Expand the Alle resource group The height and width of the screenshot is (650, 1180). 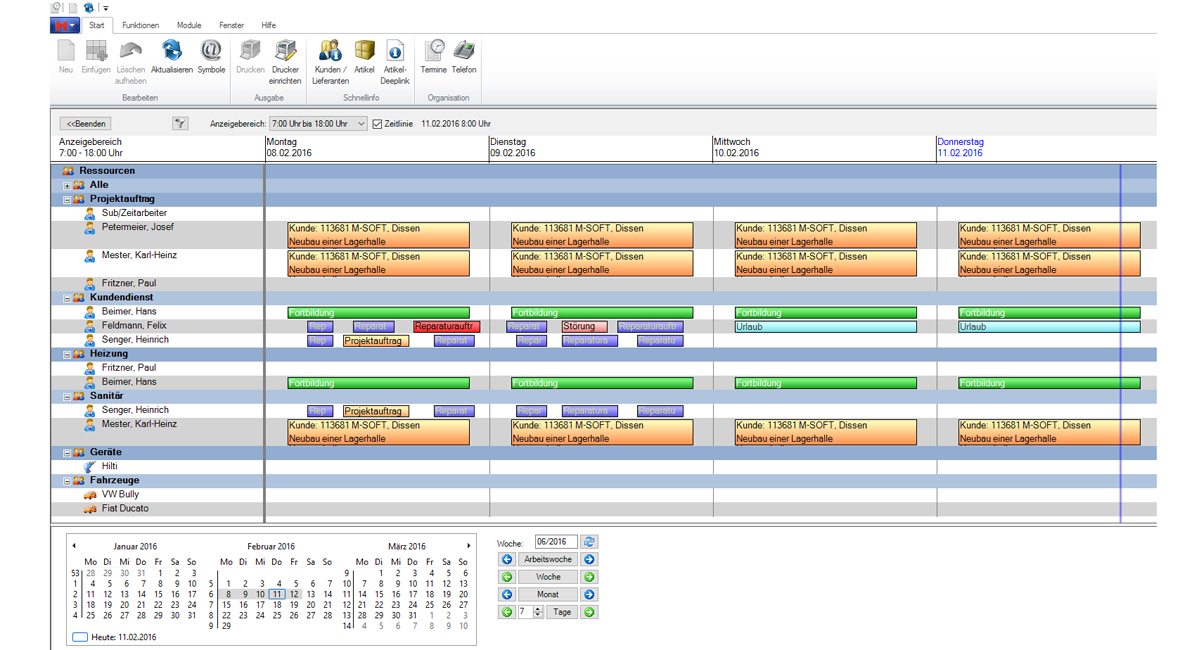point(67,186)
